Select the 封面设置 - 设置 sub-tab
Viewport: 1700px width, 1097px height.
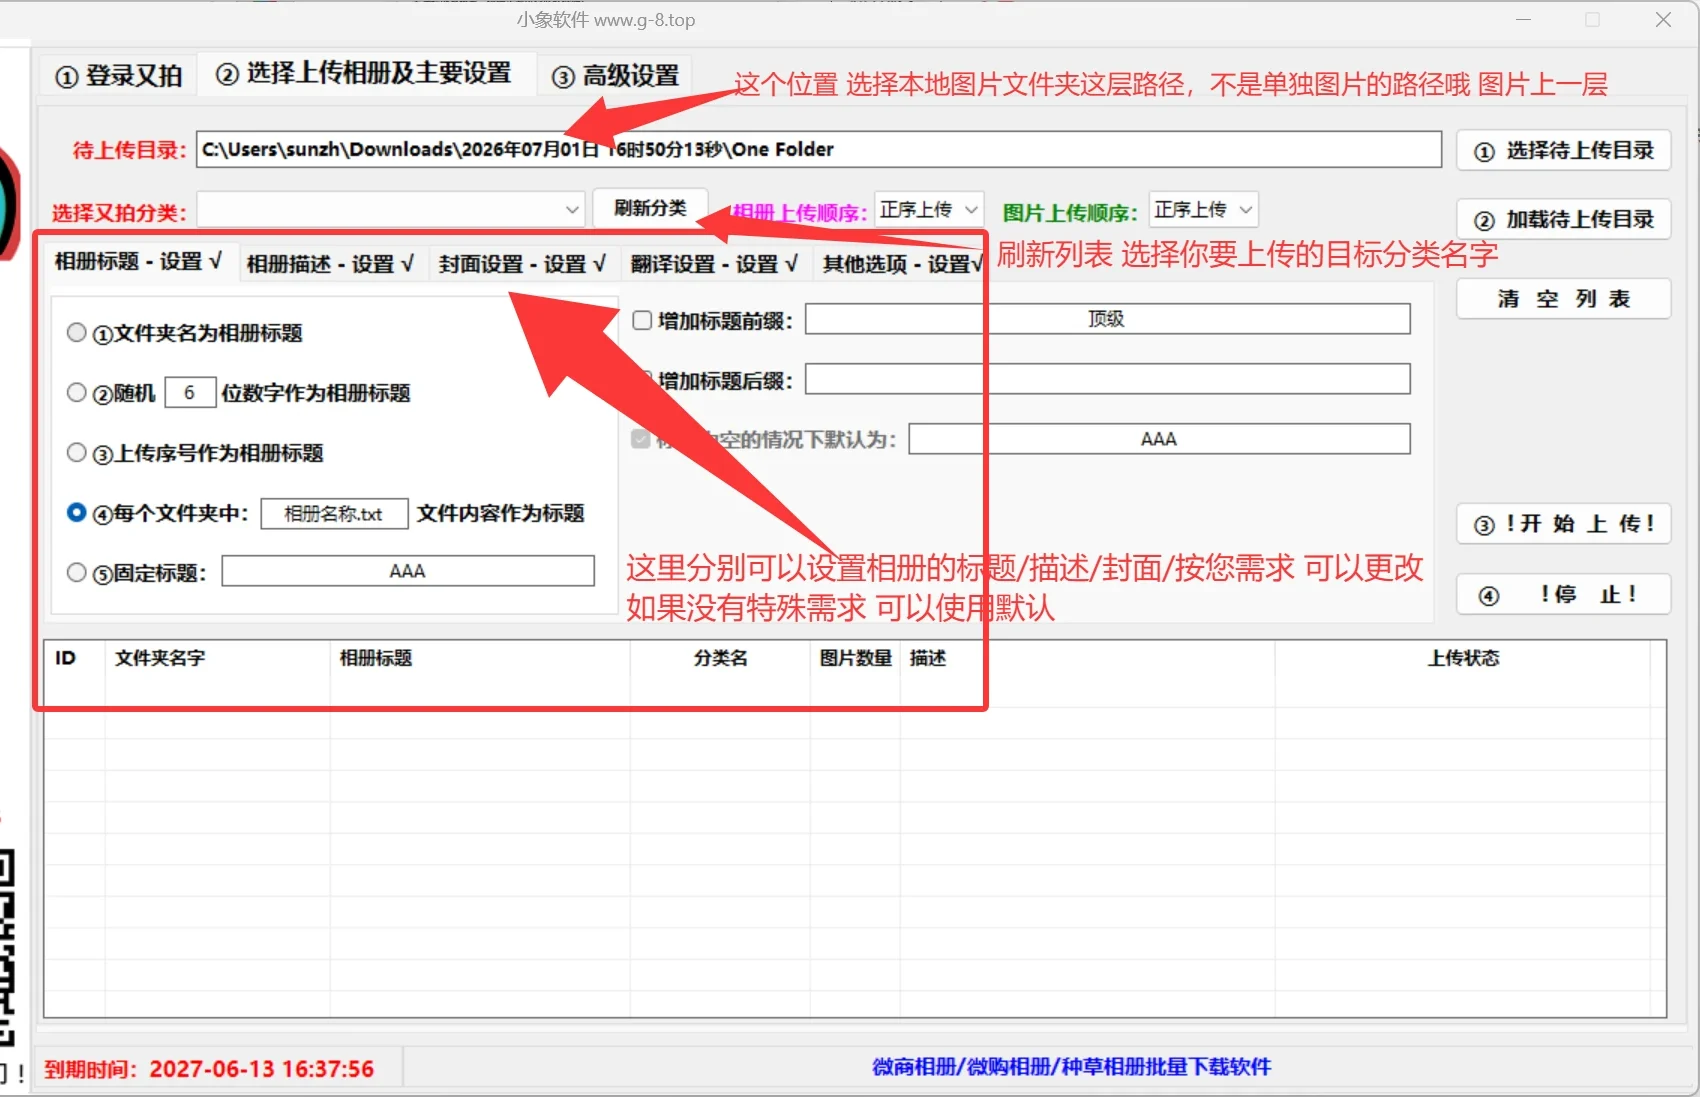coord(522,264)
